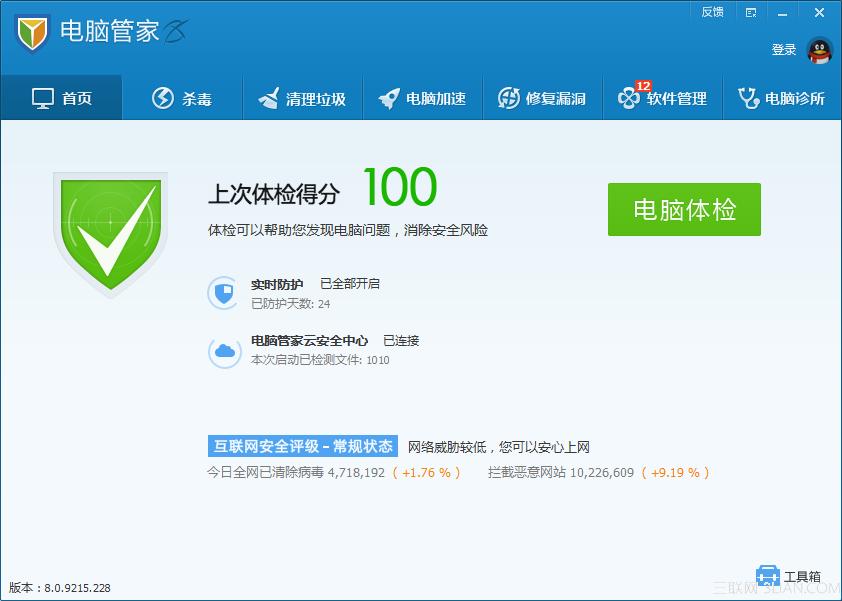Open the 工具箱 toolbox icon bottom right
Viewport: 842px width, 601px height.
coord(768,575)
